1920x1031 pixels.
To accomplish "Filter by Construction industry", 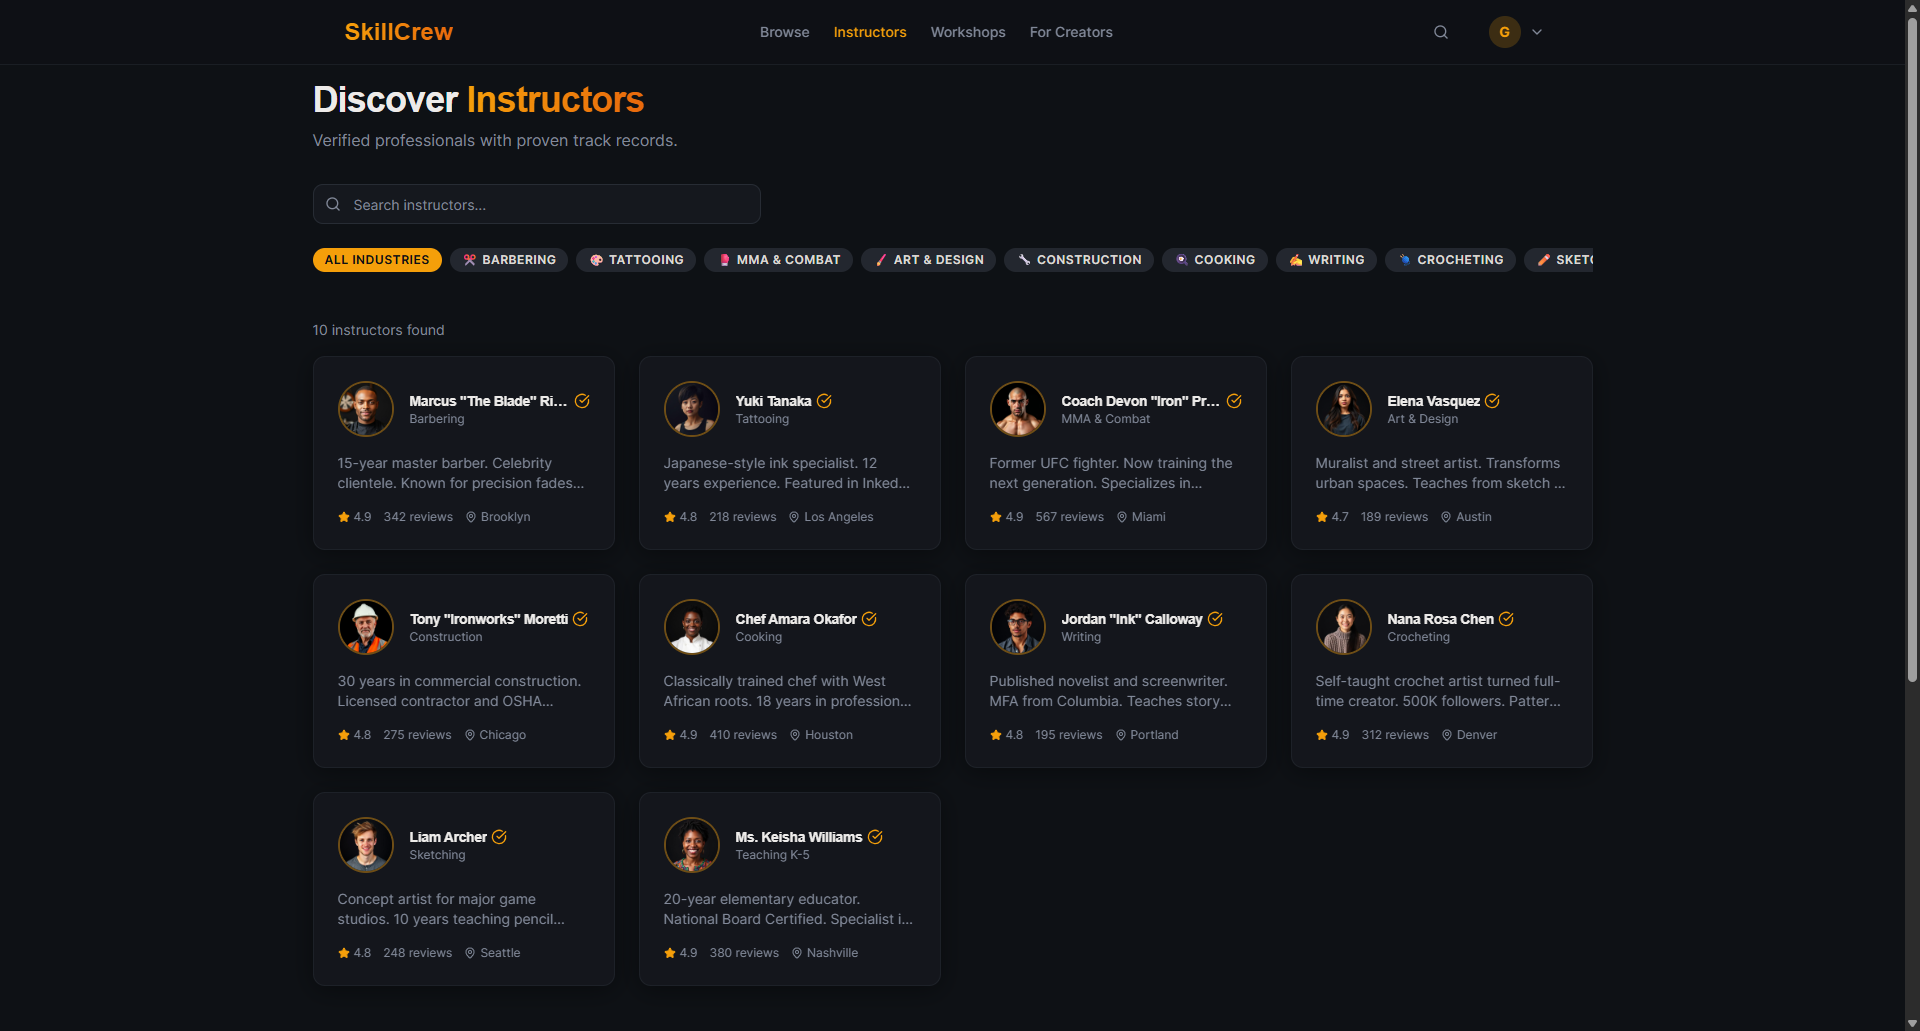I will (1079, 260).
